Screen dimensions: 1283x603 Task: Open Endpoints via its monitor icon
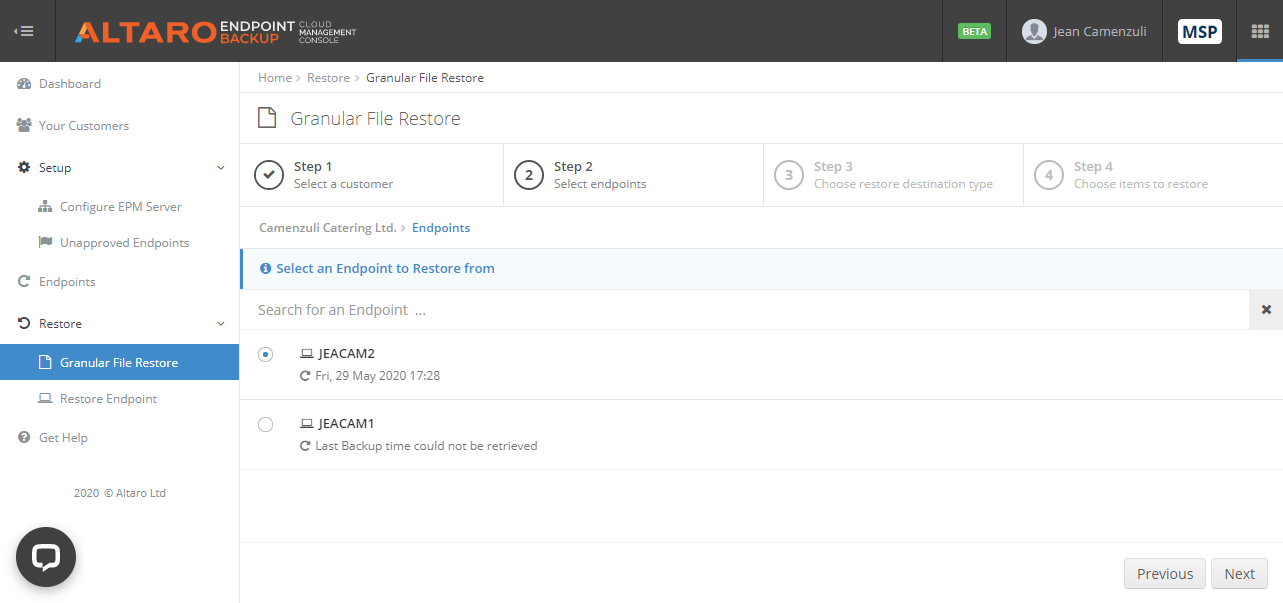point(22,281)
